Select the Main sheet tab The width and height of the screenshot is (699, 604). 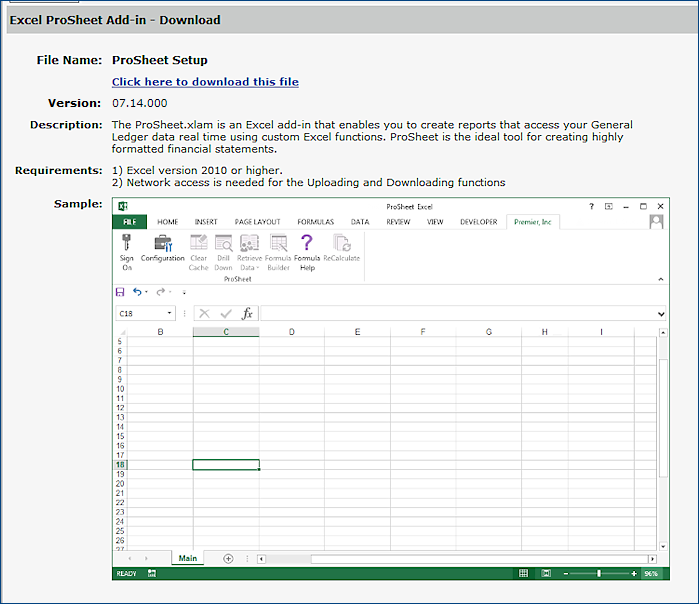tap(187, 558)
